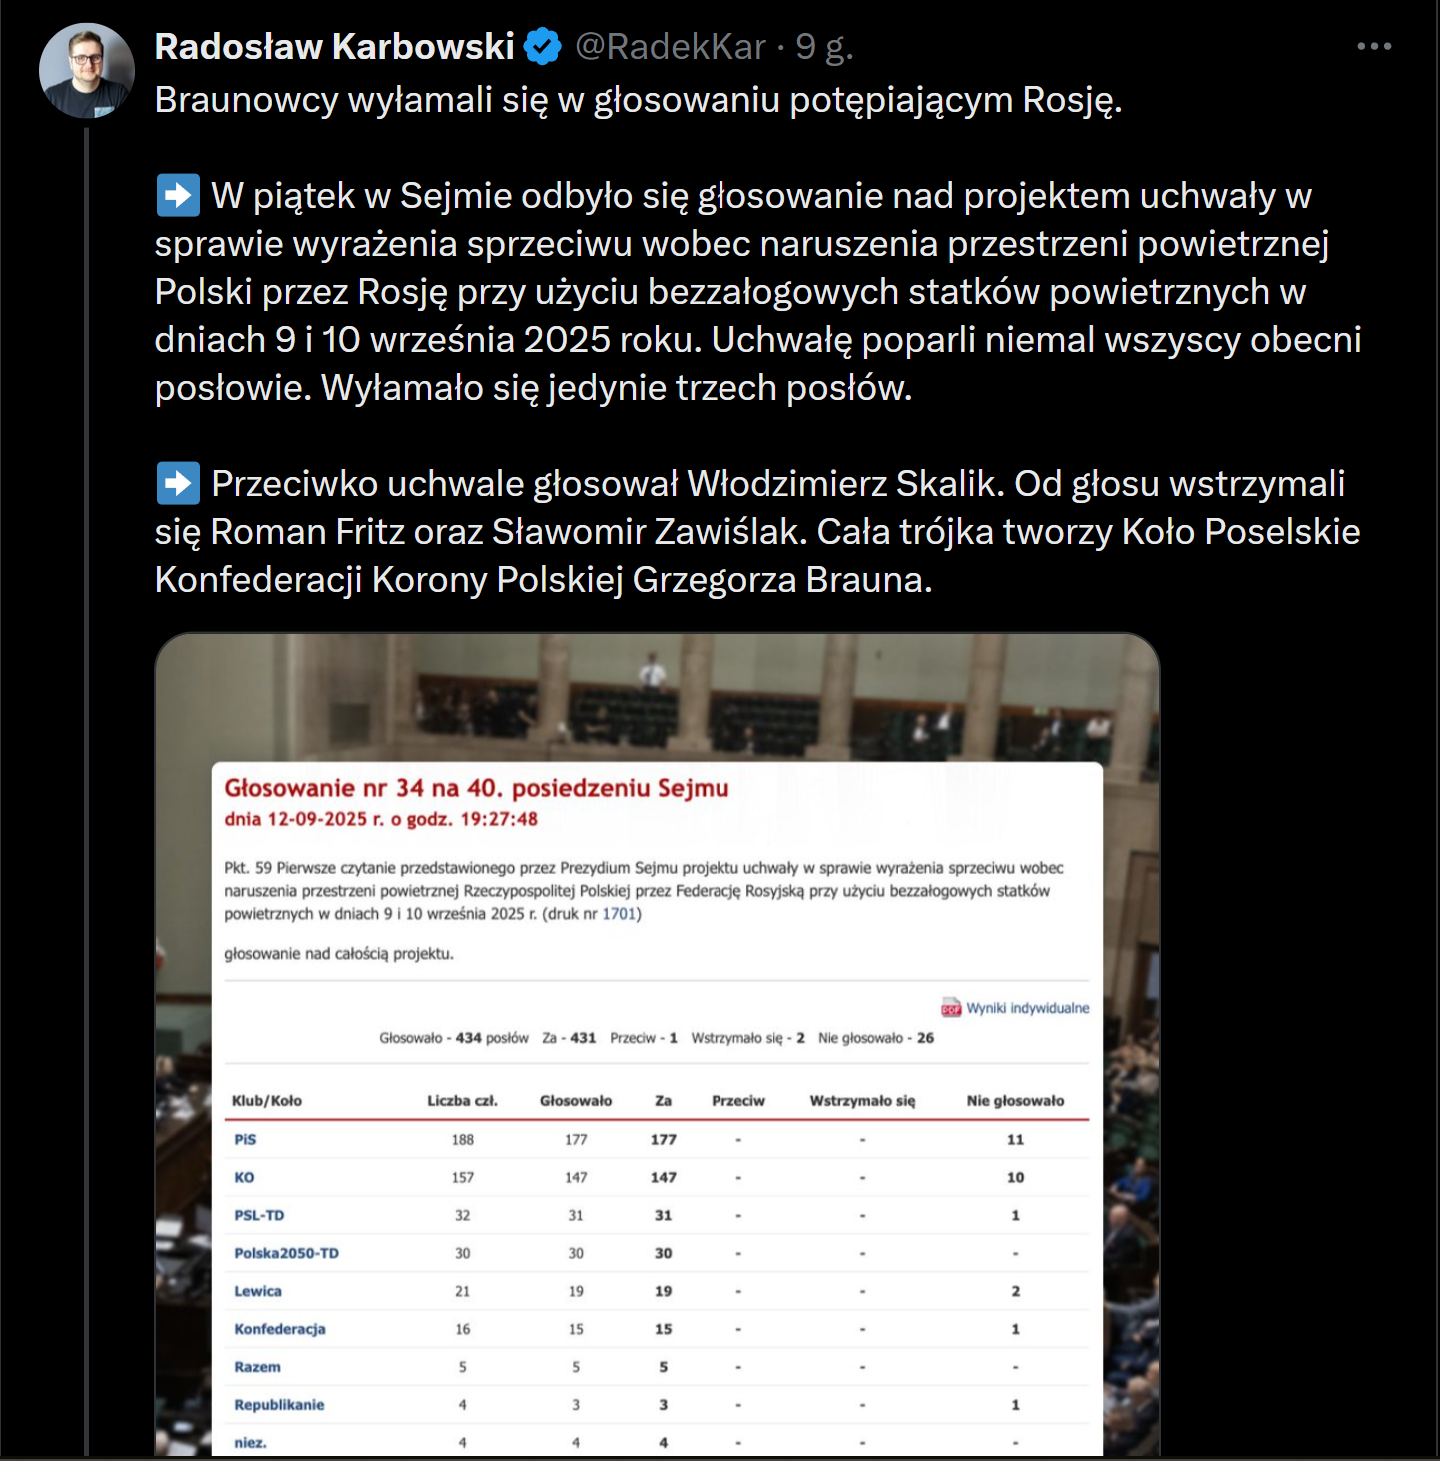Click the second blue arrow emoji
1440x1461 pixels.
click(x=178, y=484)
